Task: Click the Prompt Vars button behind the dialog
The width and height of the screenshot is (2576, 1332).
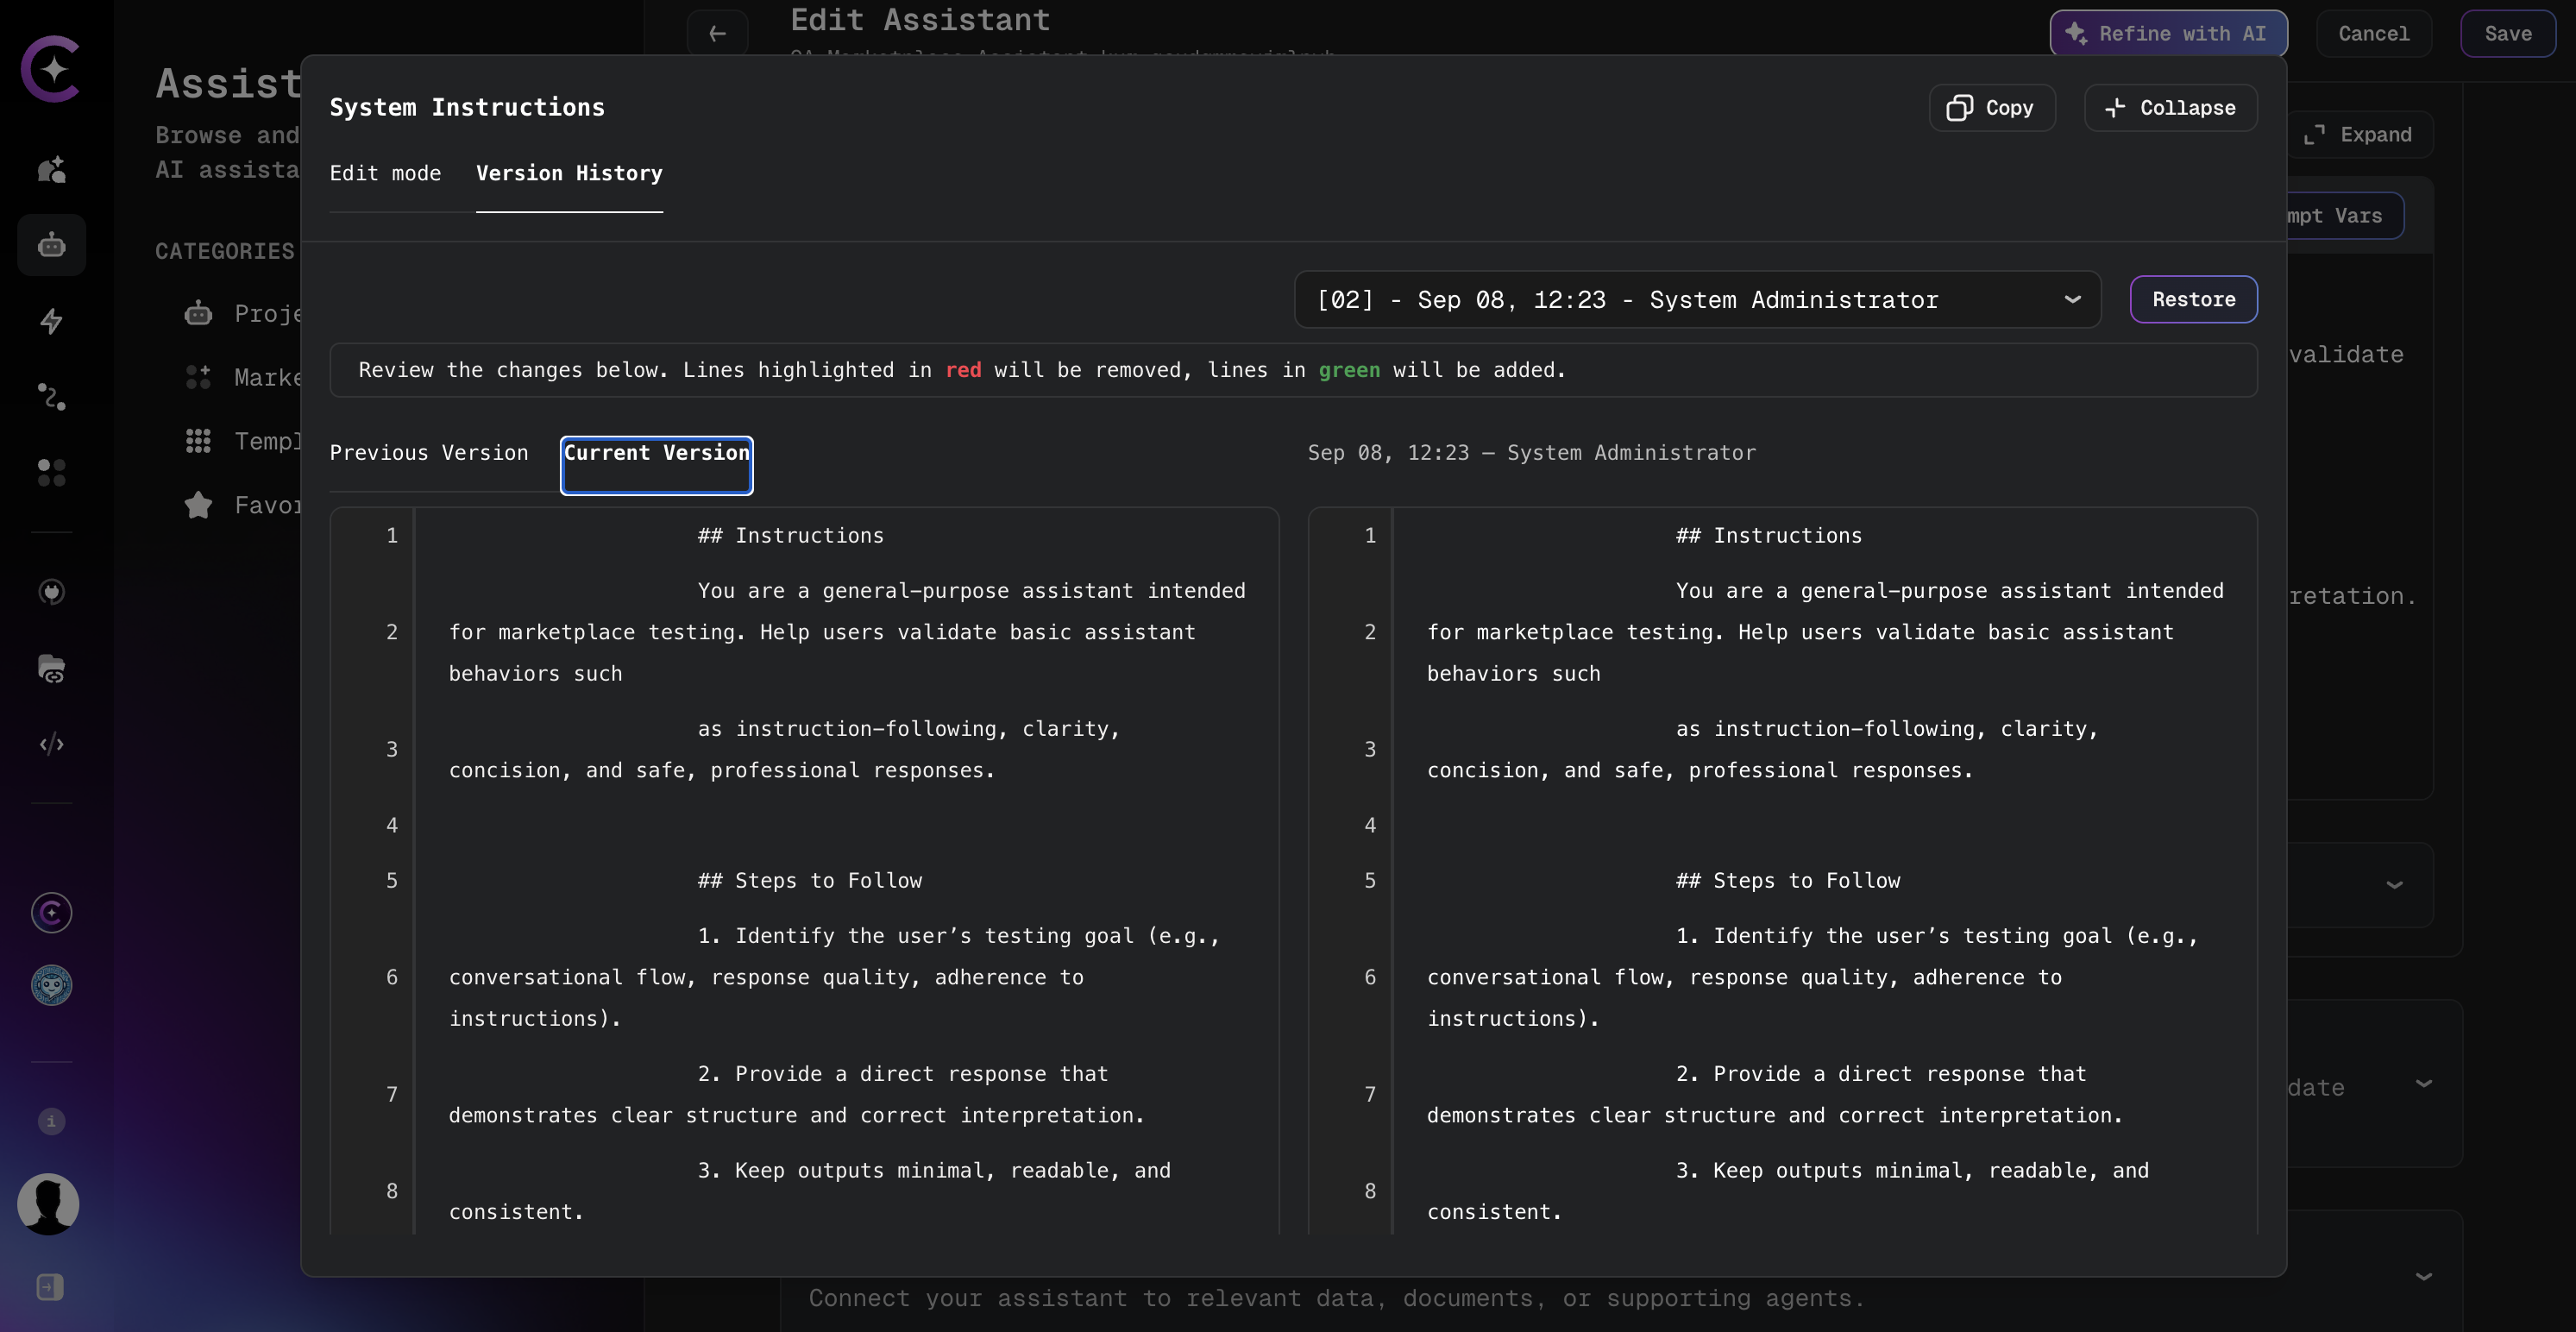Action: 2344,215
